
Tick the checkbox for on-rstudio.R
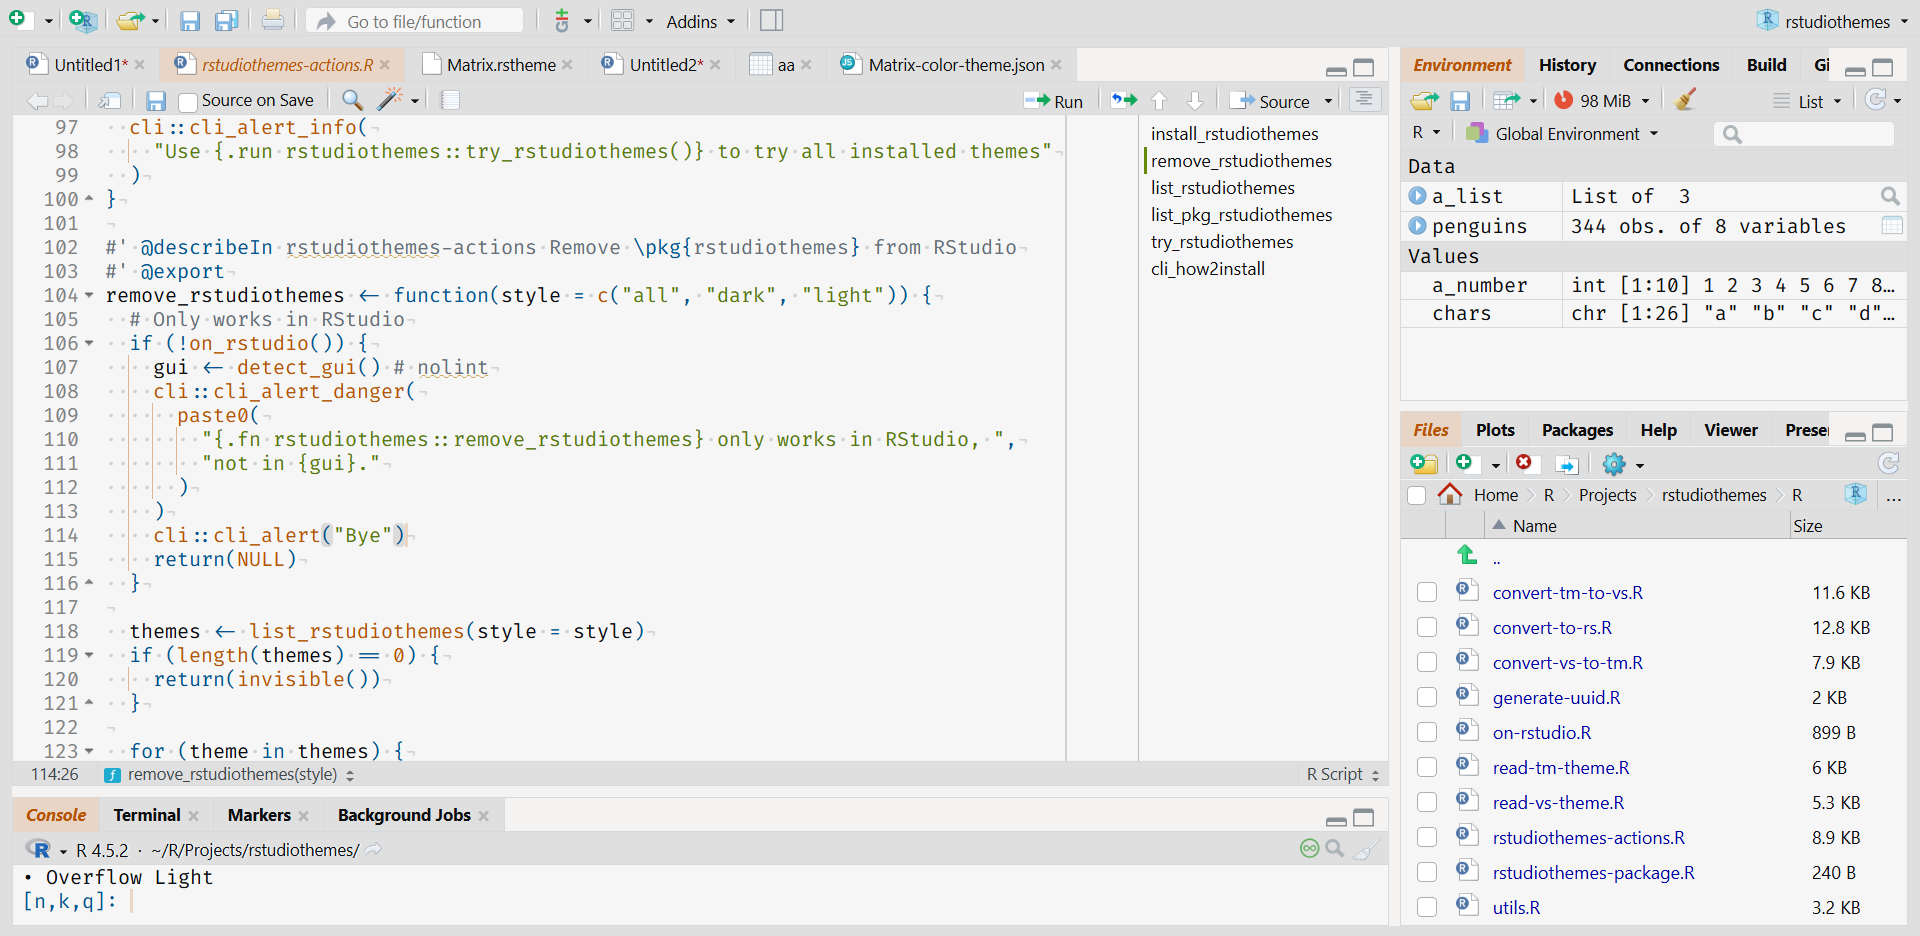click(1427, 732)
